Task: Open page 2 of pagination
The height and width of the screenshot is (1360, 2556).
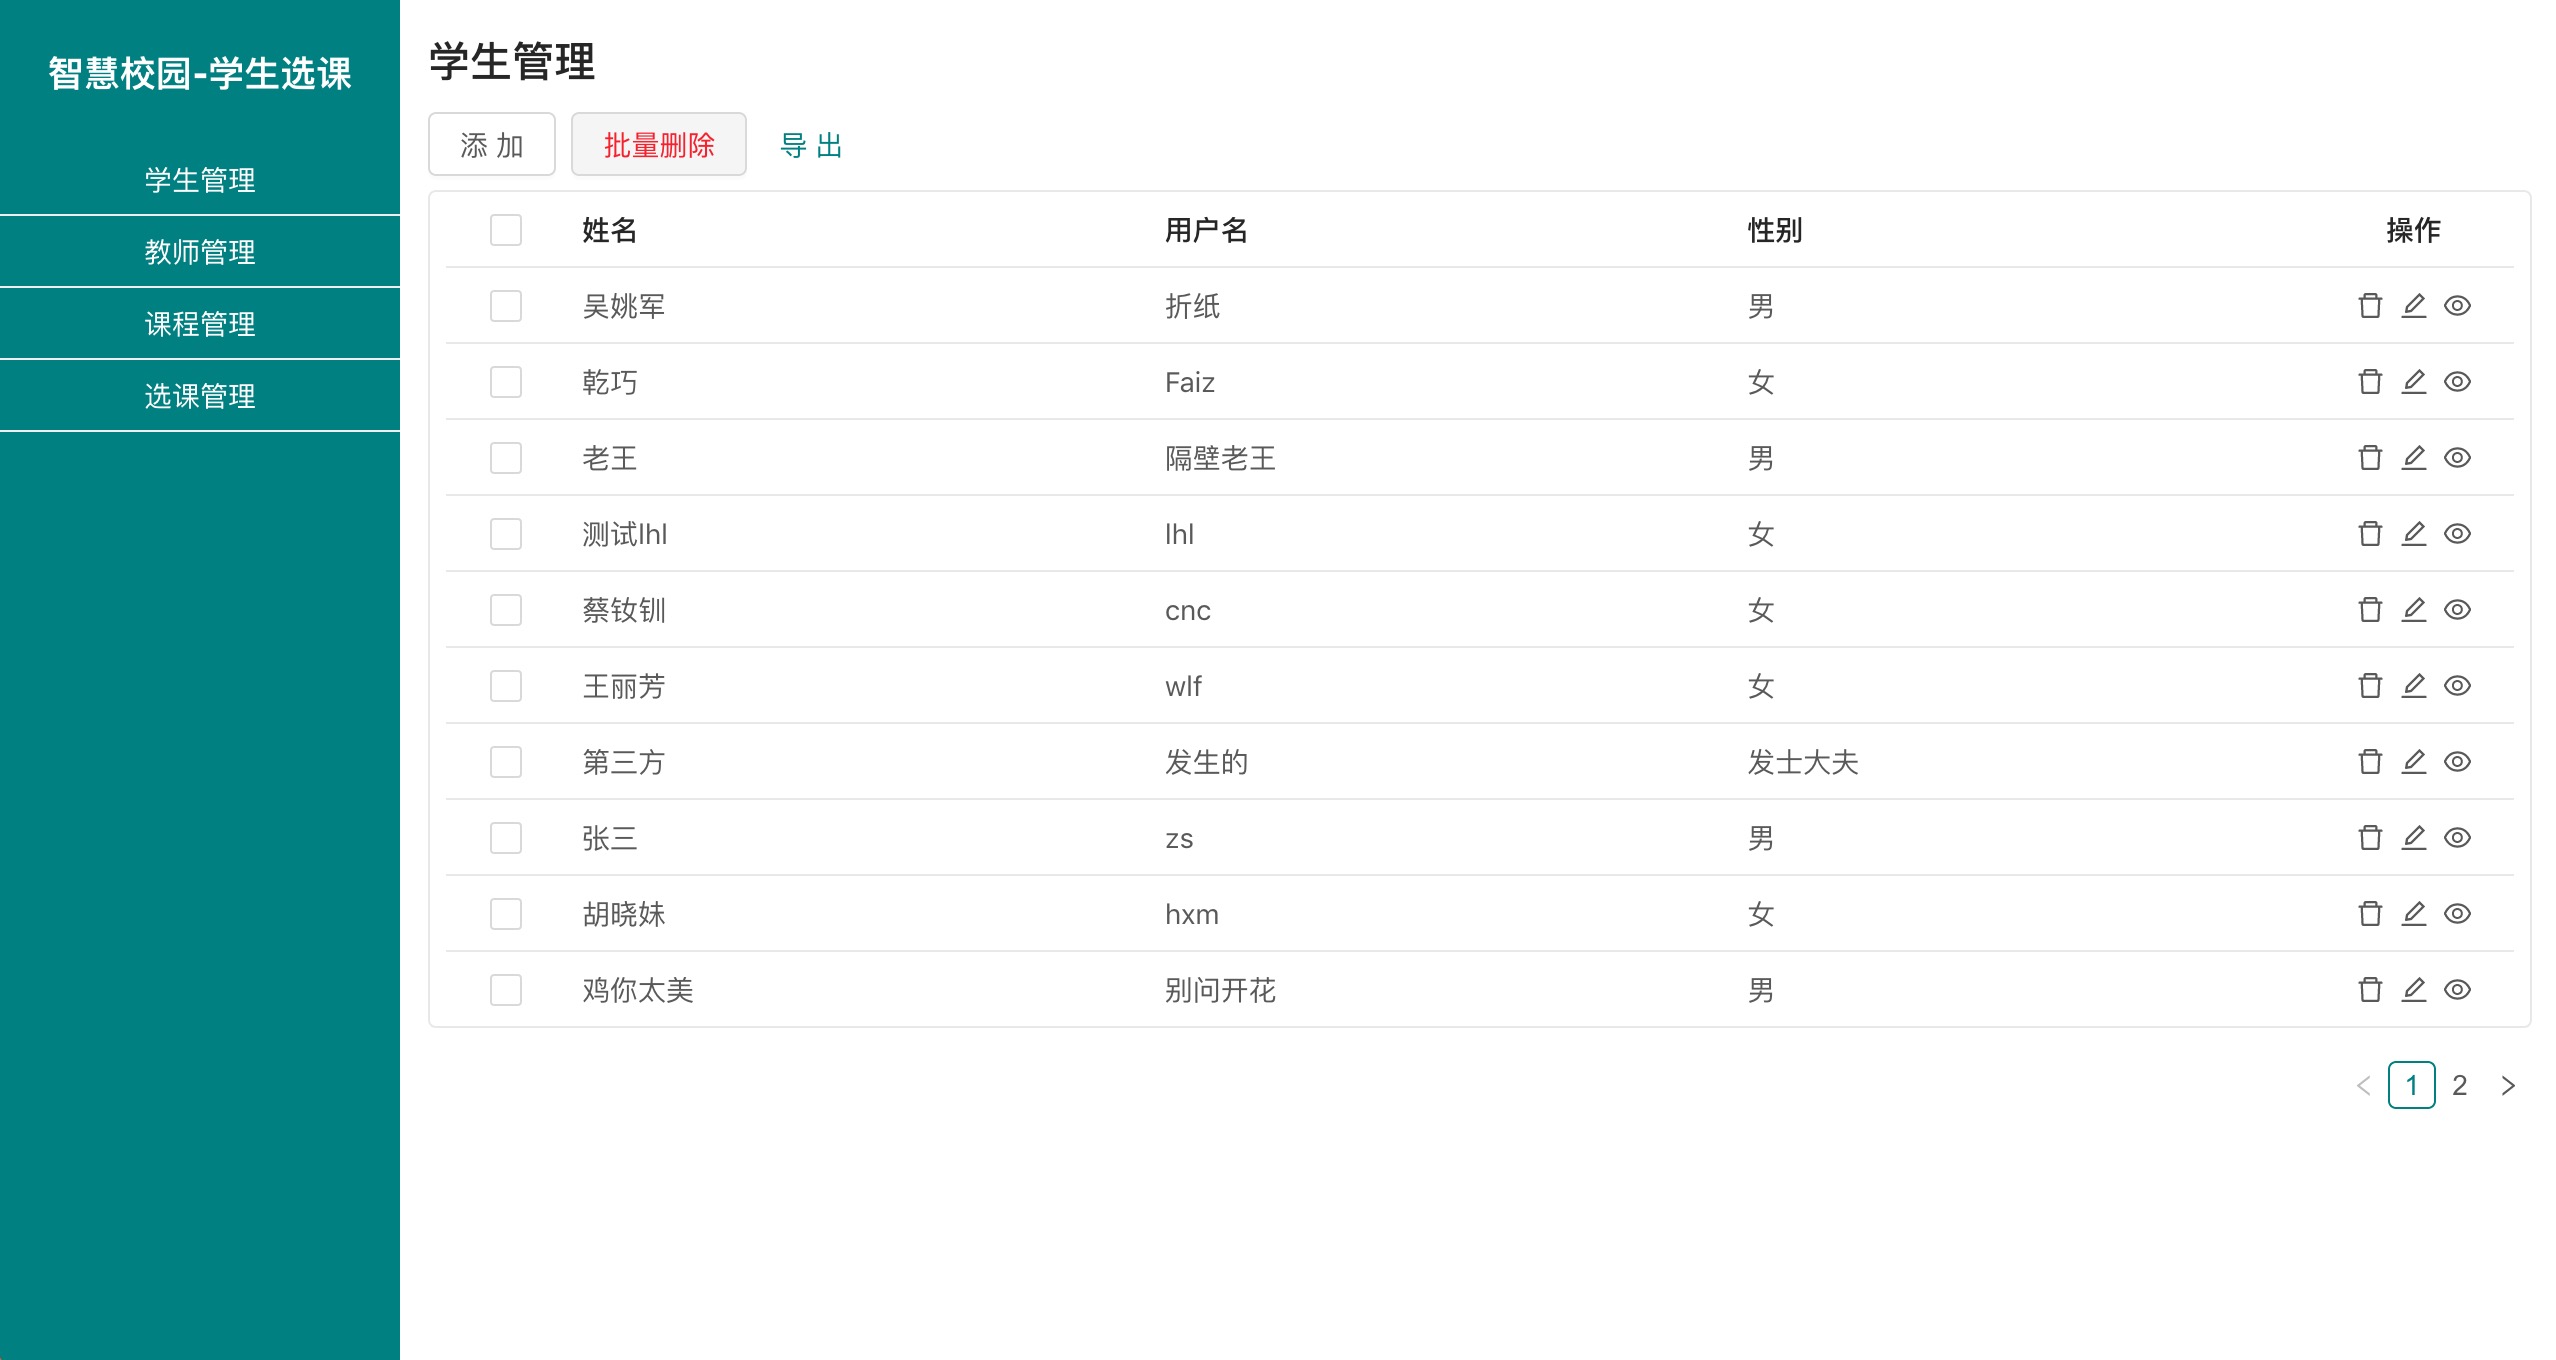Action: [x=2459, y=1085]
